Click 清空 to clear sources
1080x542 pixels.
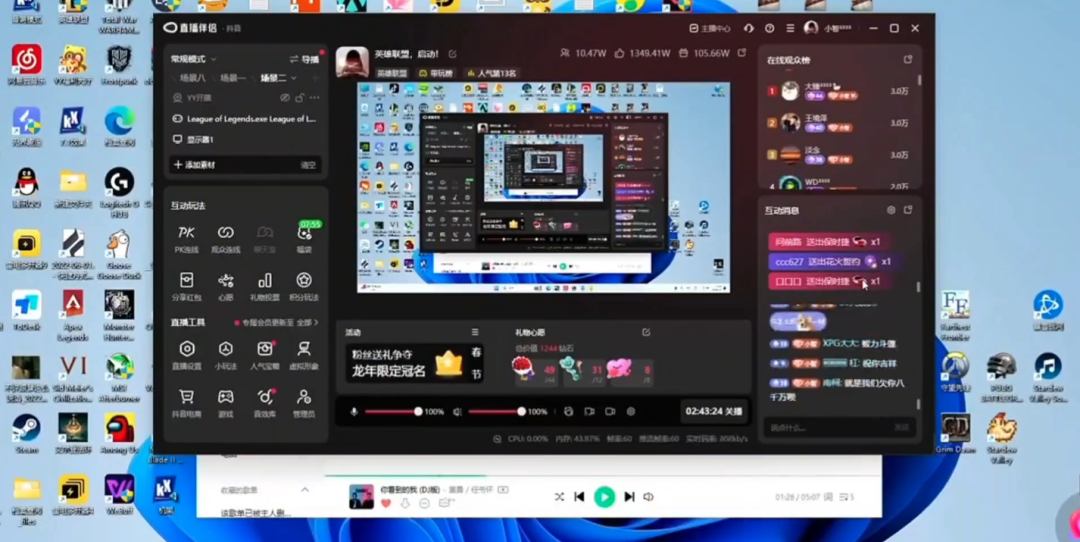pos(308,165)
